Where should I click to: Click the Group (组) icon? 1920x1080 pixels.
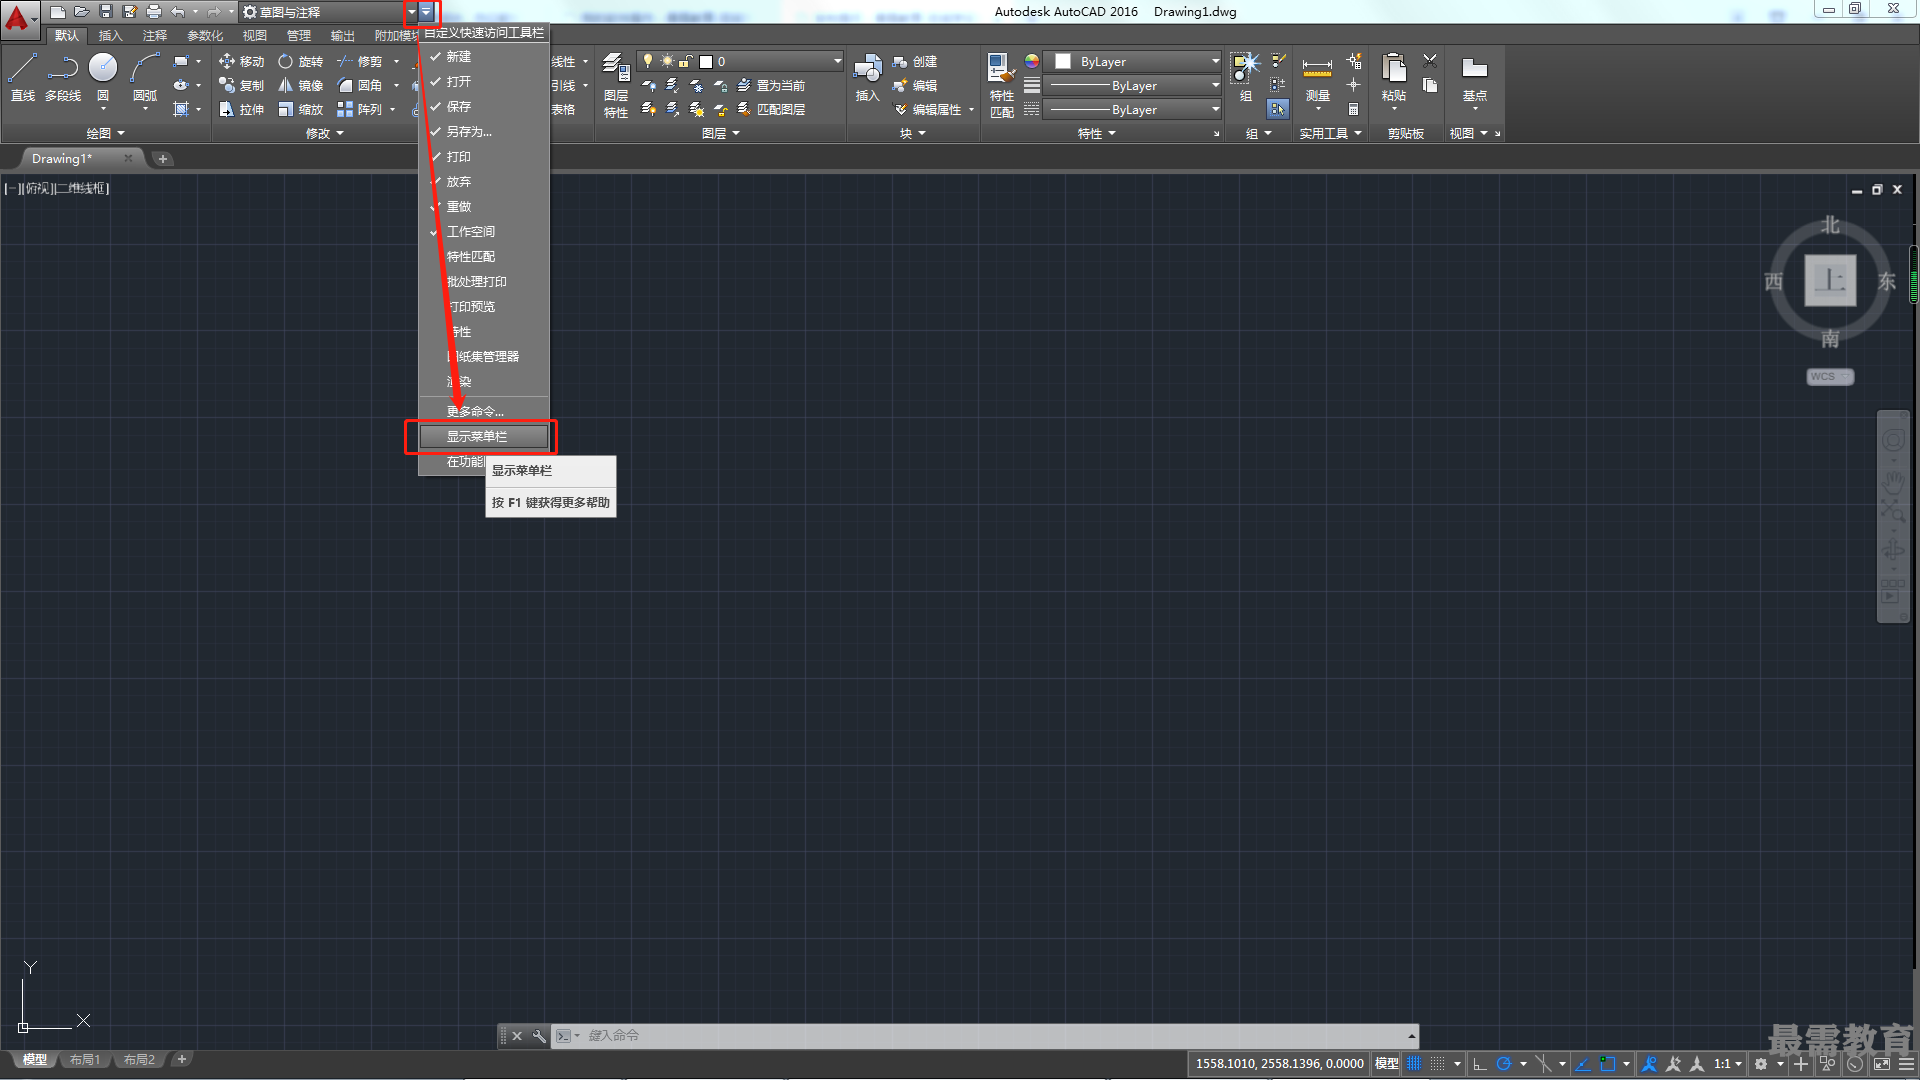point(1245,78)
